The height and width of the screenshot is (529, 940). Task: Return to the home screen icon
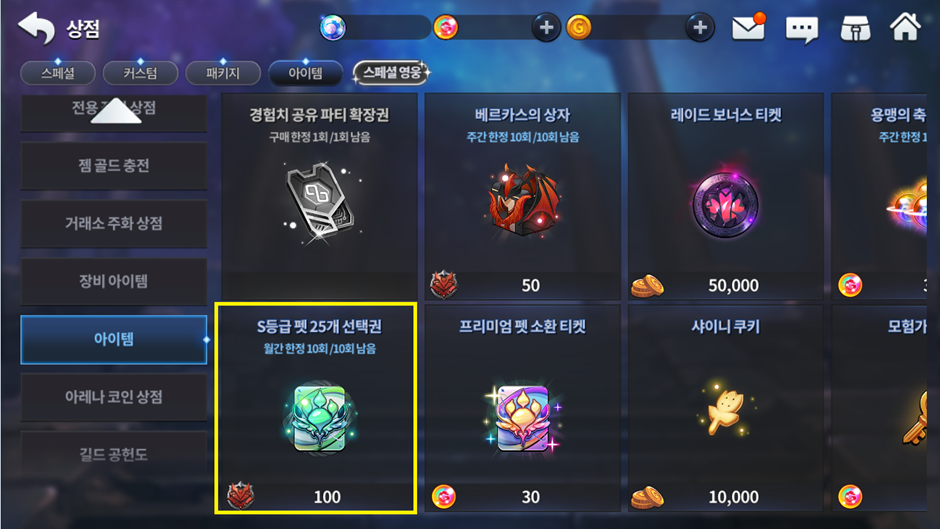(x=905, y=27)
